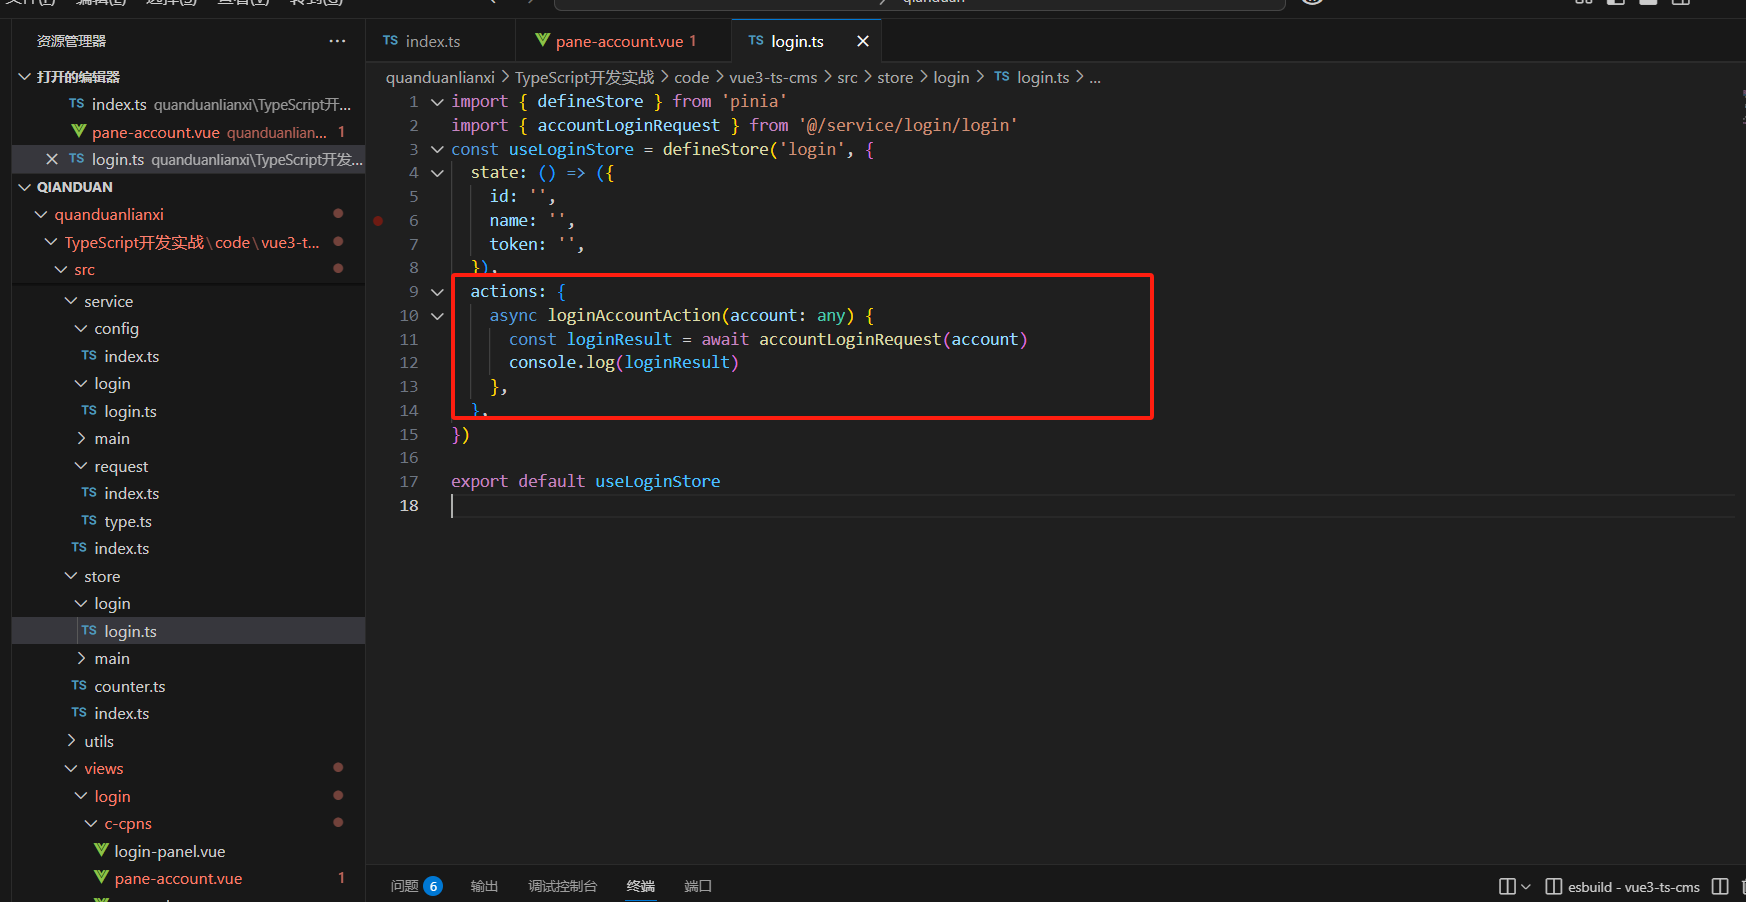Viewport: 1746px width, 902px height.
Task: Click the breadcrumb ellipsis after login.ts
Action: 1095,78
